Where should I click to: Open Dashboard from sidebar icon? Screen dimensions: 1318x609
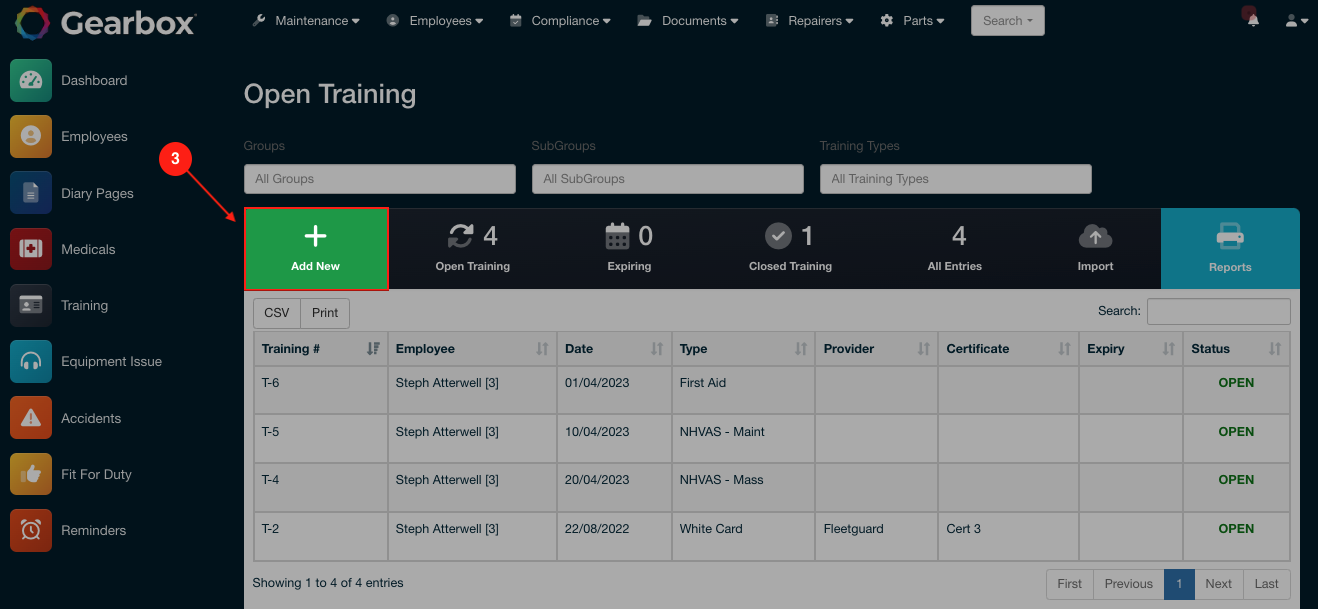31,81
